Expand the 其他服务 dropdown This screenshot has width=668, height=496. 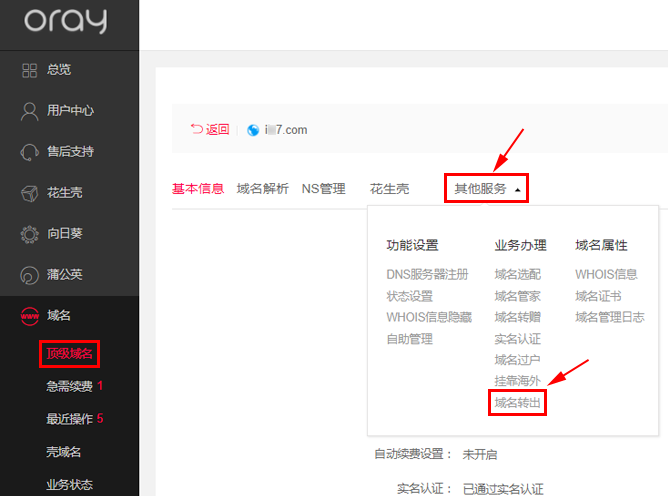point(487,188)
